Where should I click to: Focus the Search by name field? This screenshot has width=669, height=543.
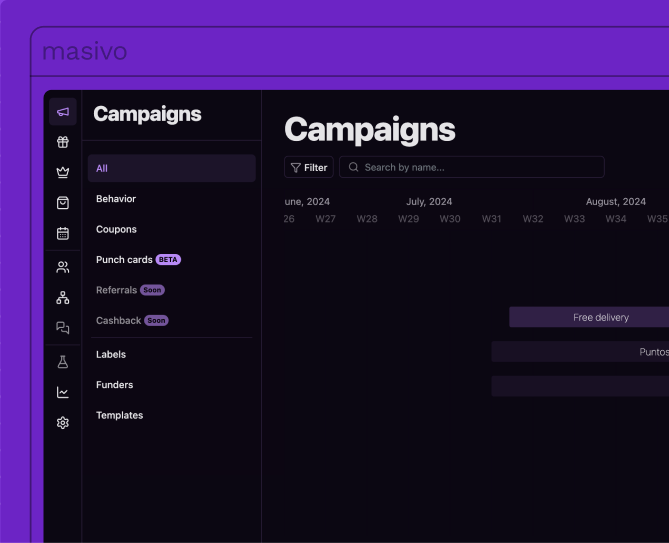[x=472, y=167]
